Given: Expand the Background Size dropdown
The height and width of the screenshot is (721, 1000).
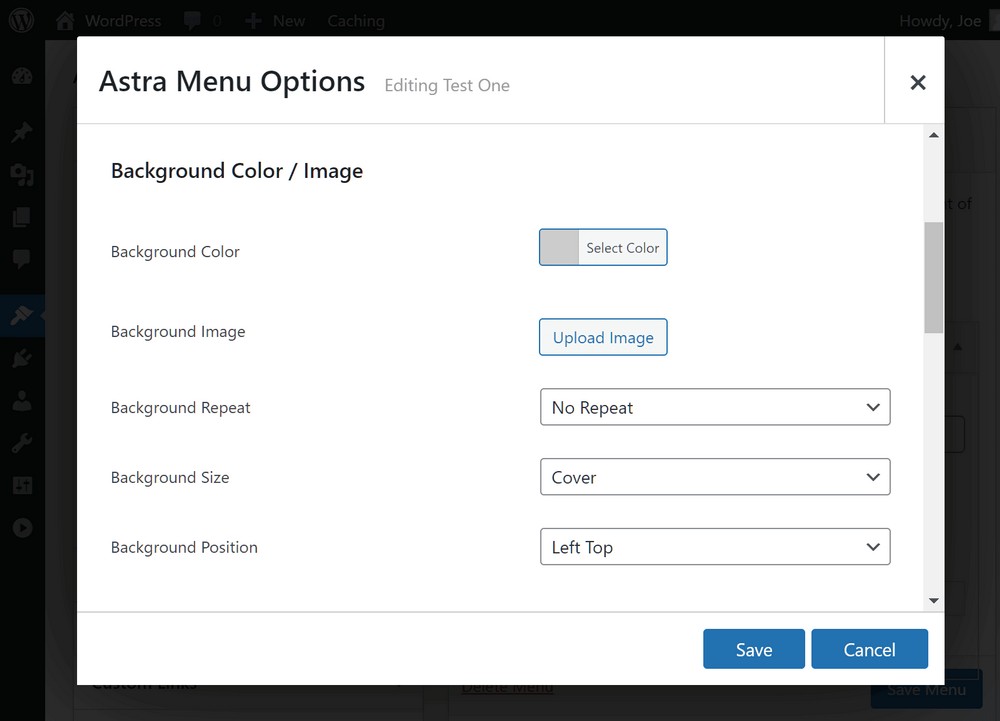Looking at the screenshot, I should (x=715, y=478).
